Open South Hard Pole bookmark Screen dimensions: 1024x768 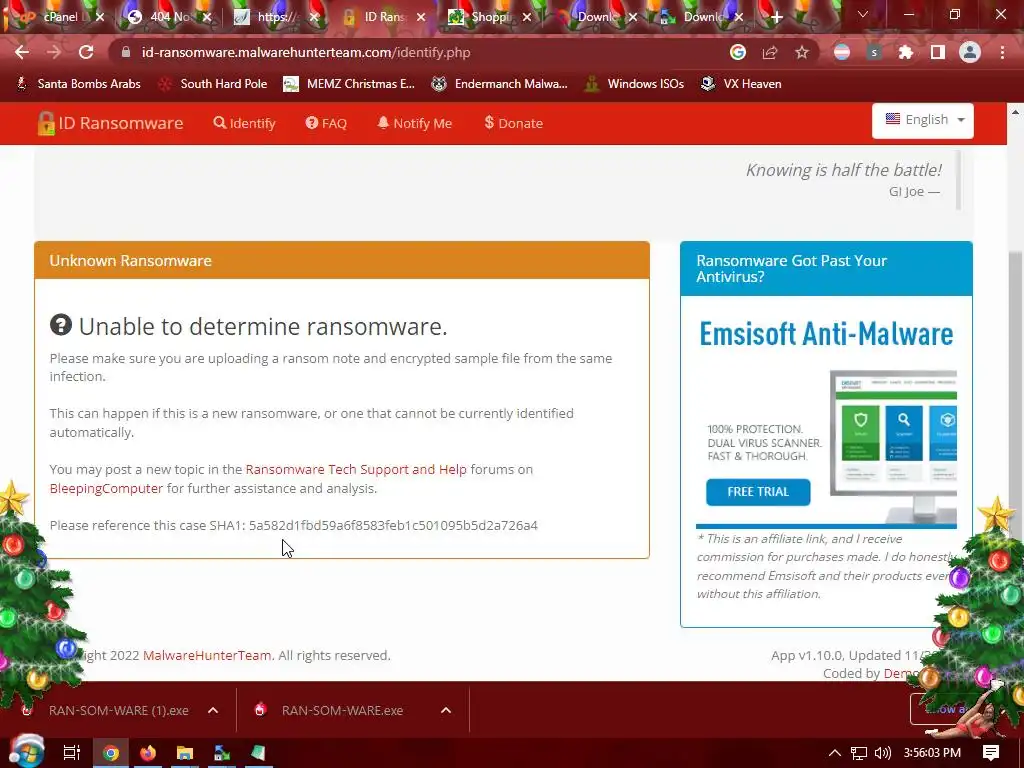click(x=213, y=84)
